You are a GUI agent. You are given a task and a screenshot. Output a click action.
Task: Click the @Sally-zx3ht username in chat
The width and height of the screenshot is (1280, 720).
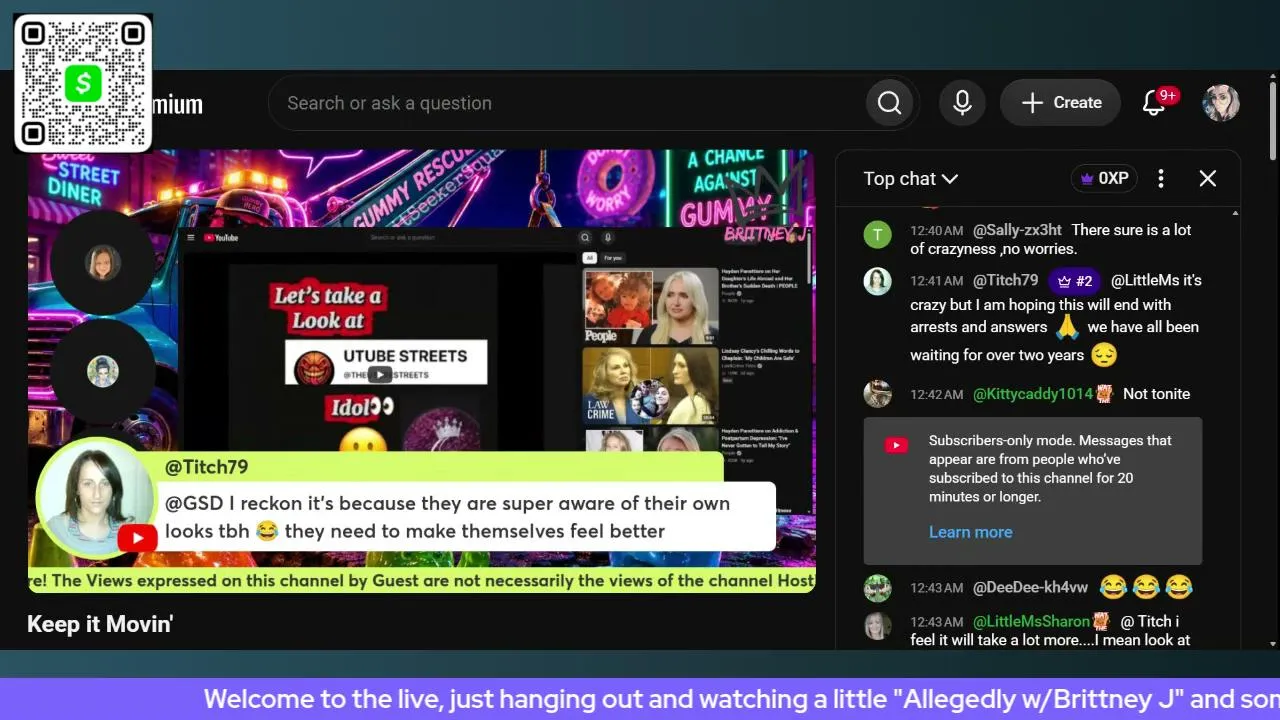click(1017, 230)
